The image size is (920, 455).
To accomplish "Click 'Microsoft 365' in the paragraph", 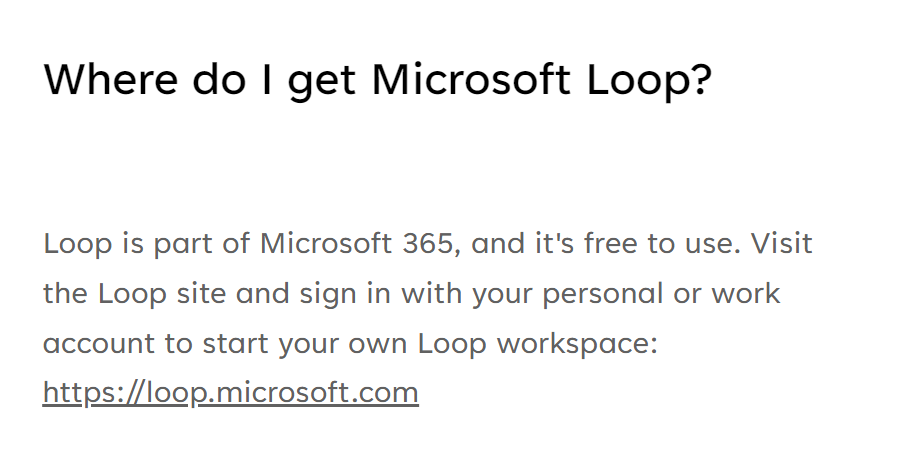I will click(357, 243).
